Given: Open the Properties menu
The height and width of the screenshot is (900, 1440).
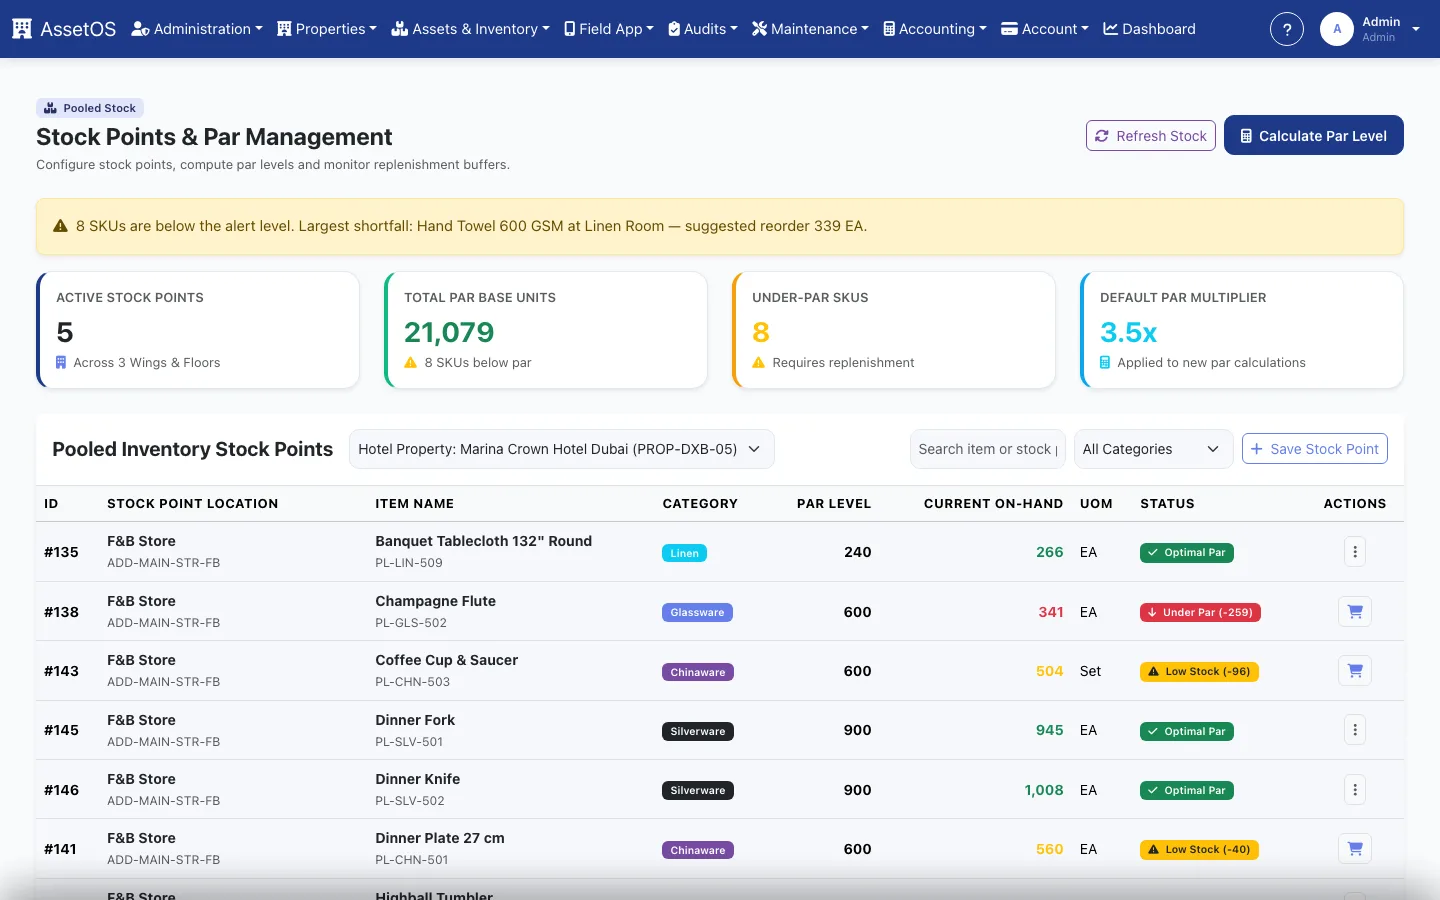Looking at the screenshot, I should click(327, 29).
